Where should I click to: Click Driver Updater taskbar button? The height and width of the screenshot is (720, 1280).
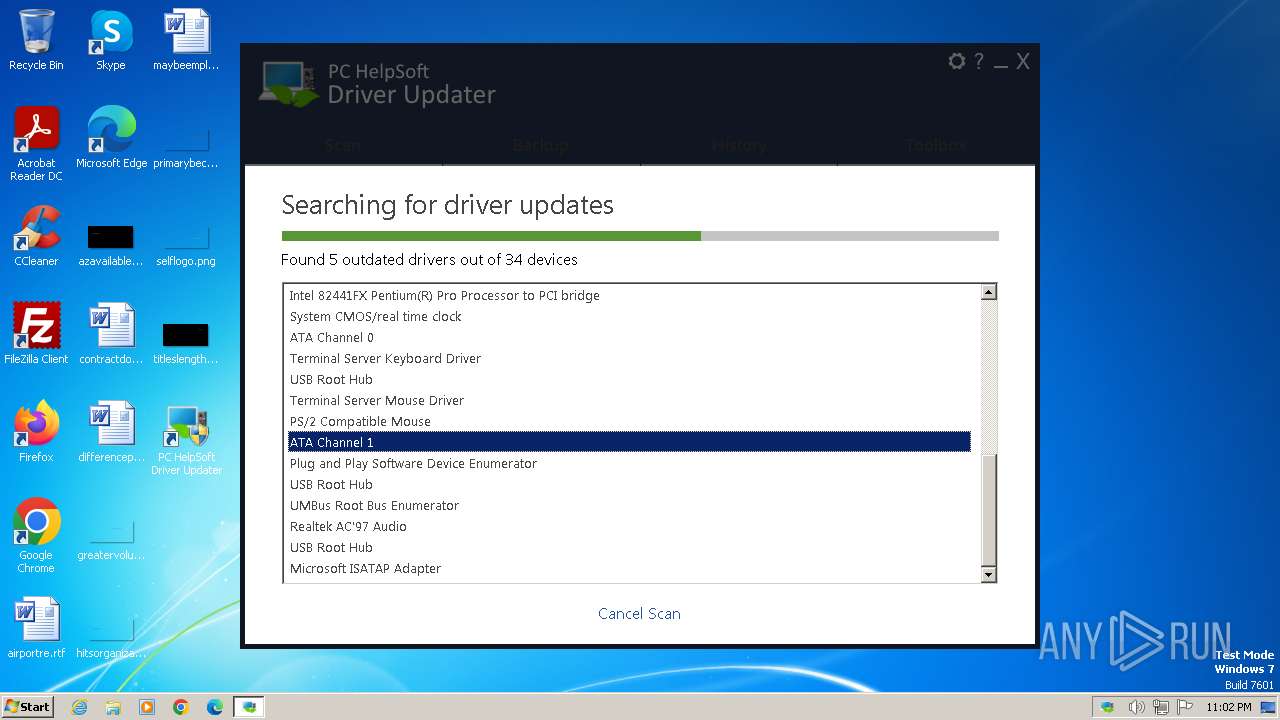(x=249, y=707)
